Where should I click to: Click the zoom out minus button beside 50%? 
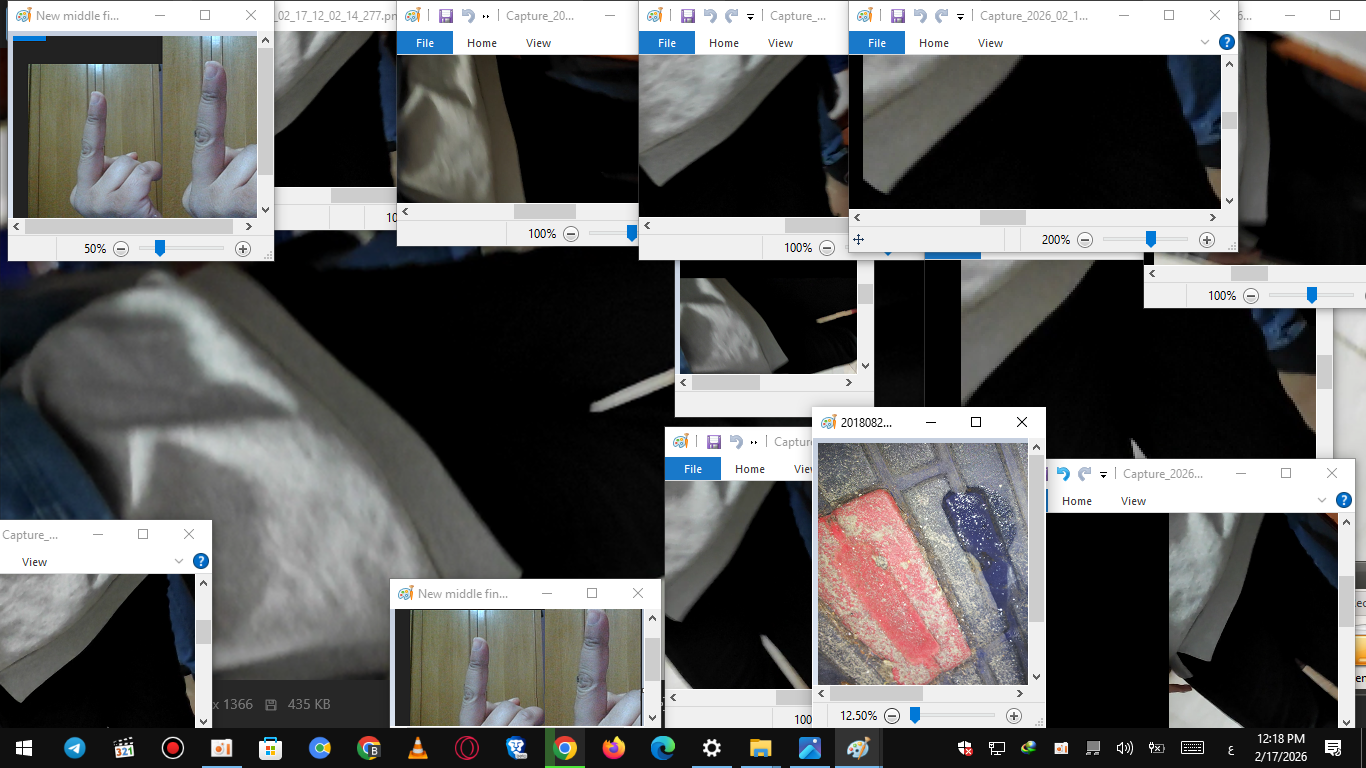click(121, 248)
